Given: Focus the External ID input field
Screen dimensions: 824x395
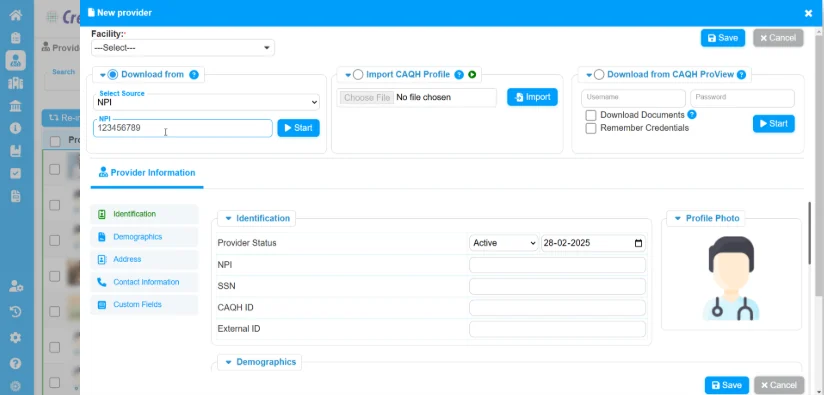Looking at the screenshot, I should click(x=557, y=329).
